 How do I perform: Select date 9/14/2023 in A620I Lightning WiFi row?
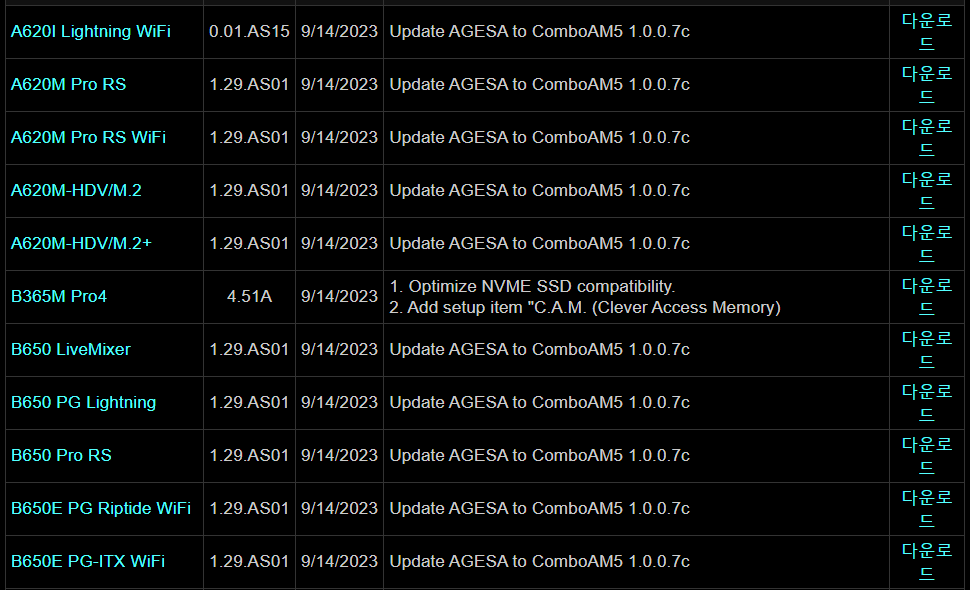pos(340,32)
